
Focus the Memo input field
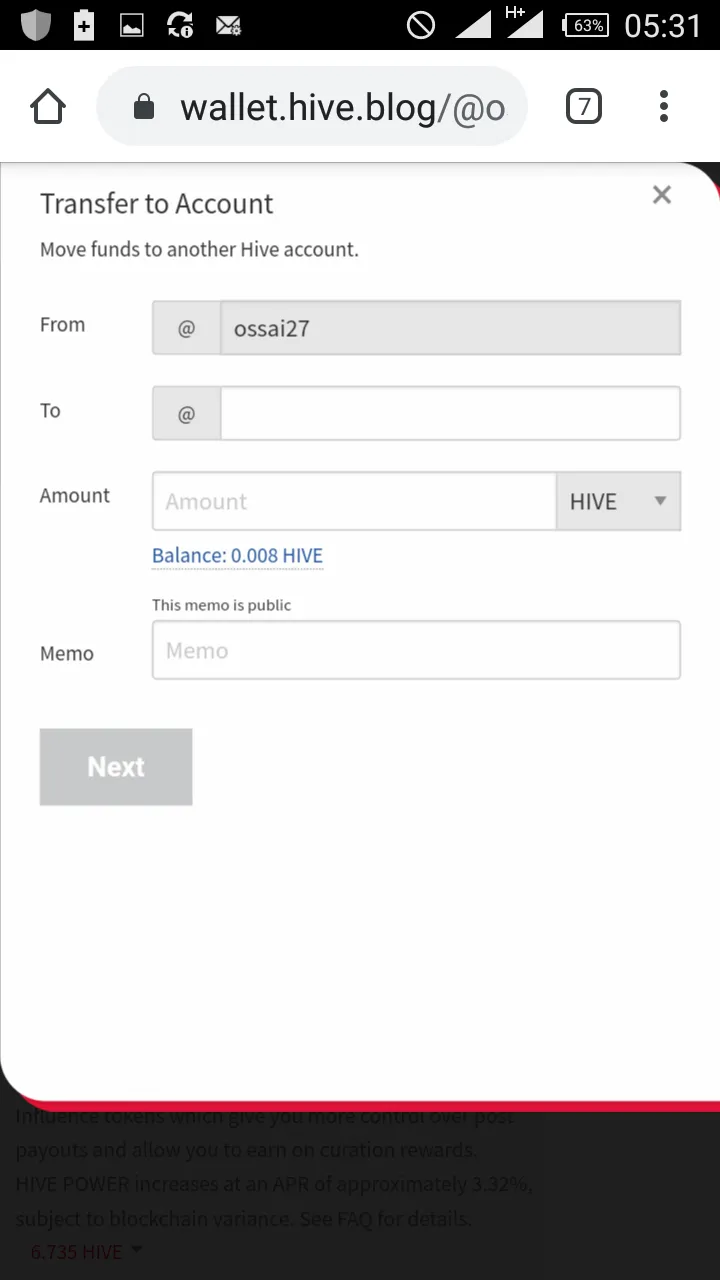[416, 650]
